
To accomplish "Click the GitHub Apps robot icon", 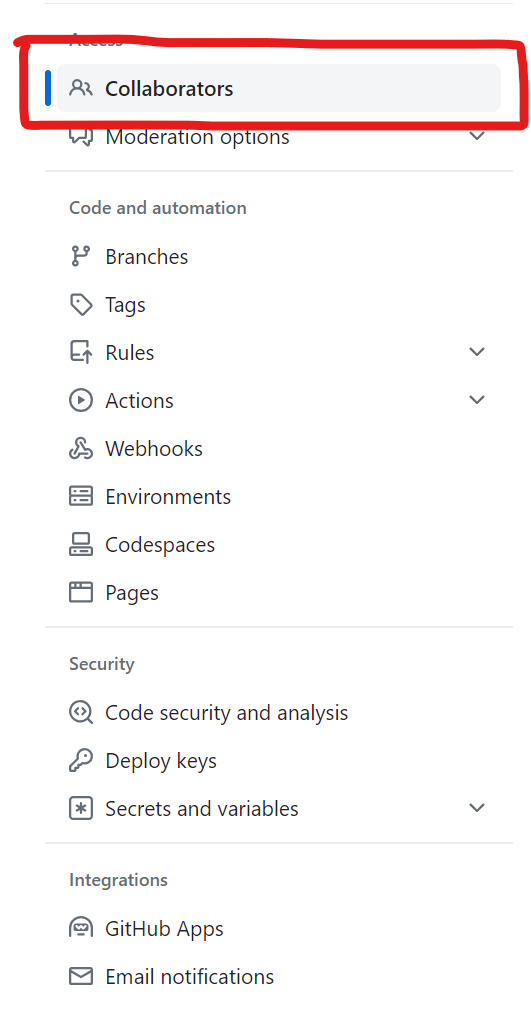I will [x=81, y=928].
